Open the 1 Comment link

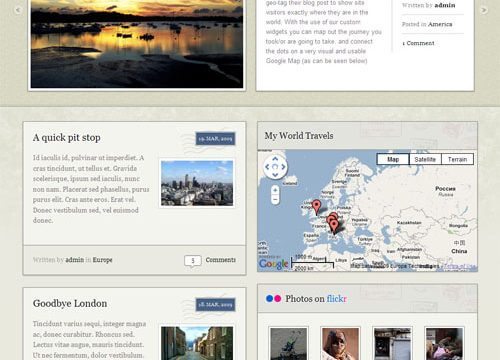tap(418, 43)
